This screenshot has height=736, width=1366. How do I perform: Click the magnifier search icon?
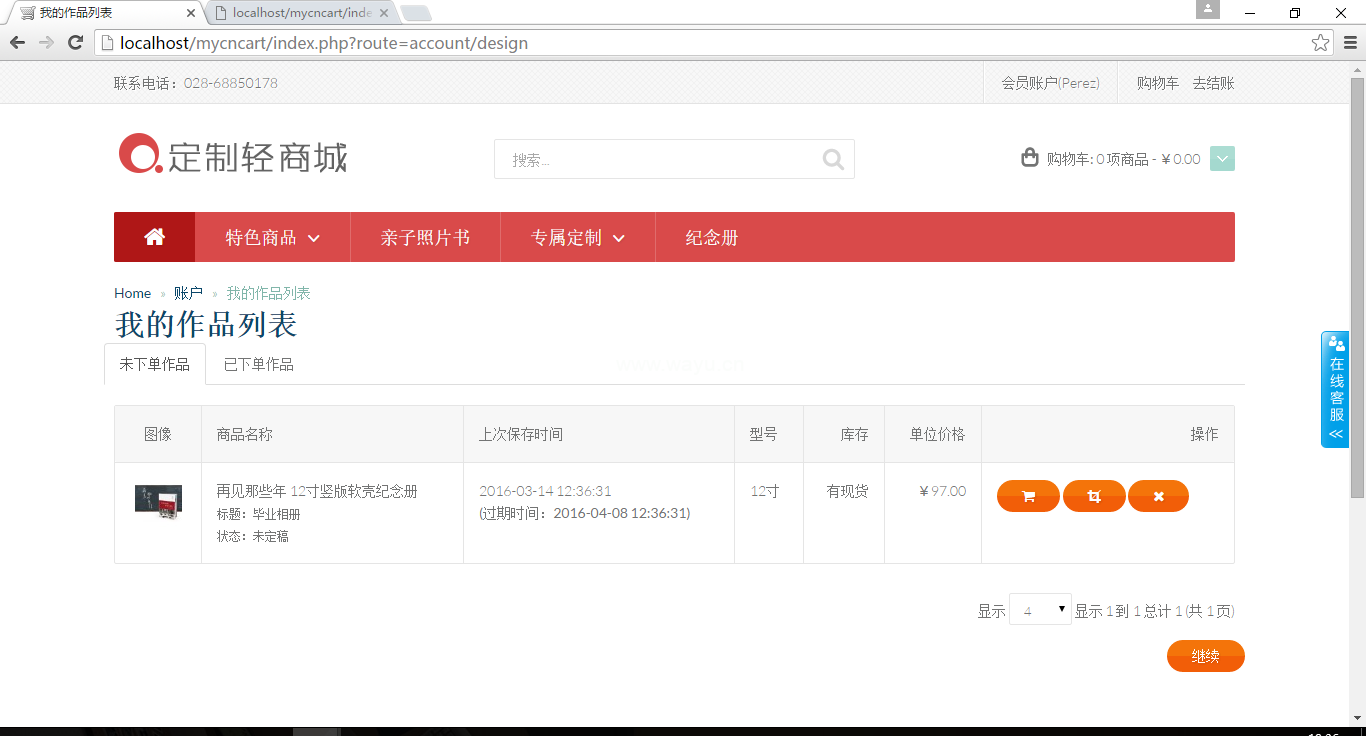[x=833, y=159]
